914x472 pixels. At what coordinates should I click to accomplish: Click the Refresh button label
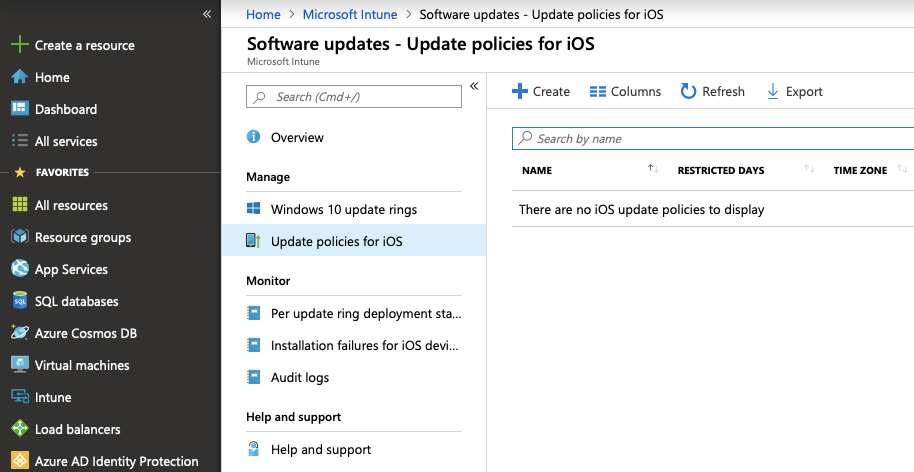[x=723, y=91]
